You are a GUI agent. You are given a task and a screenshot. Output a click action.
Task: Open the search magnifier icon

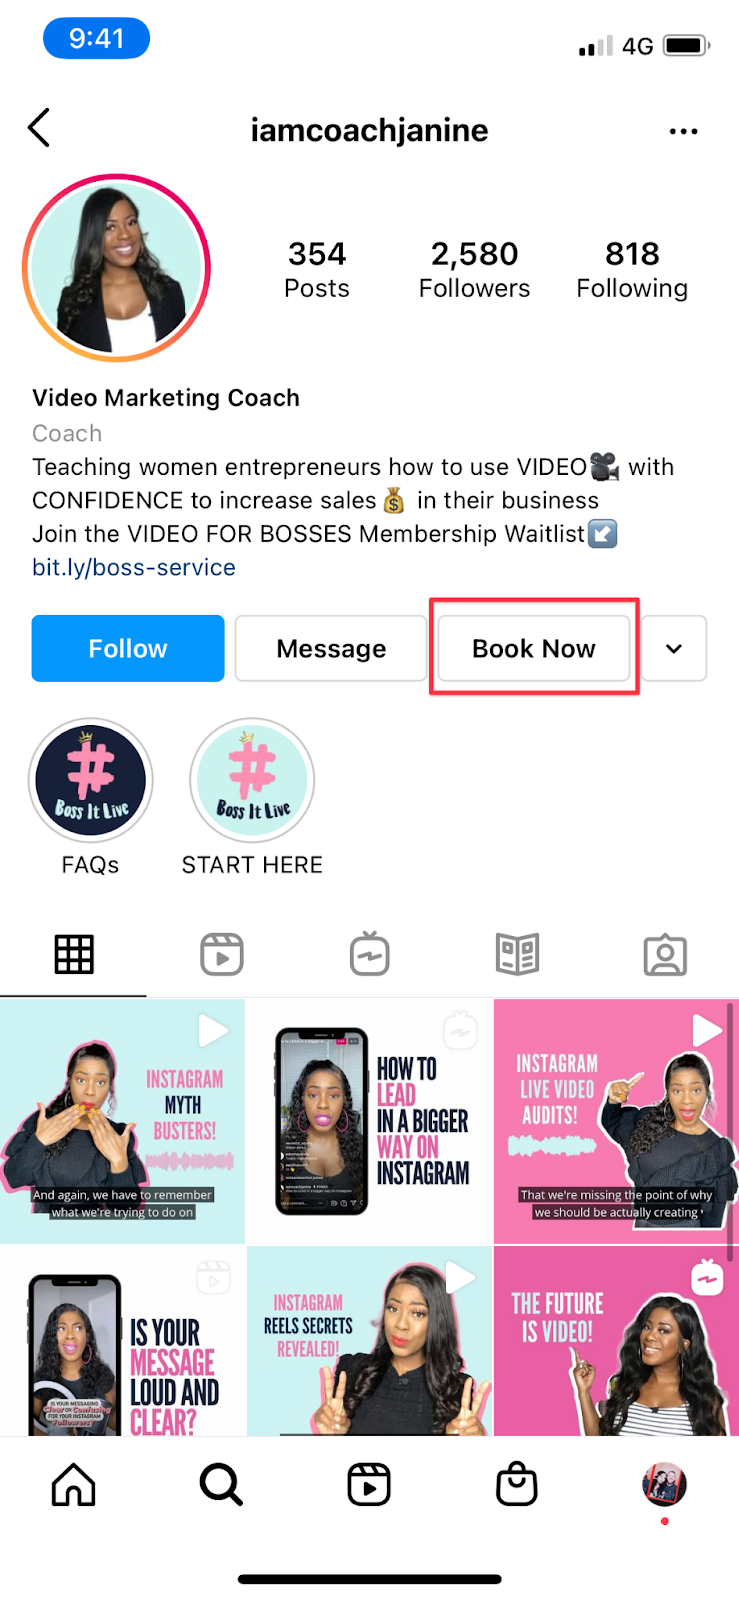coord(221,1485)
